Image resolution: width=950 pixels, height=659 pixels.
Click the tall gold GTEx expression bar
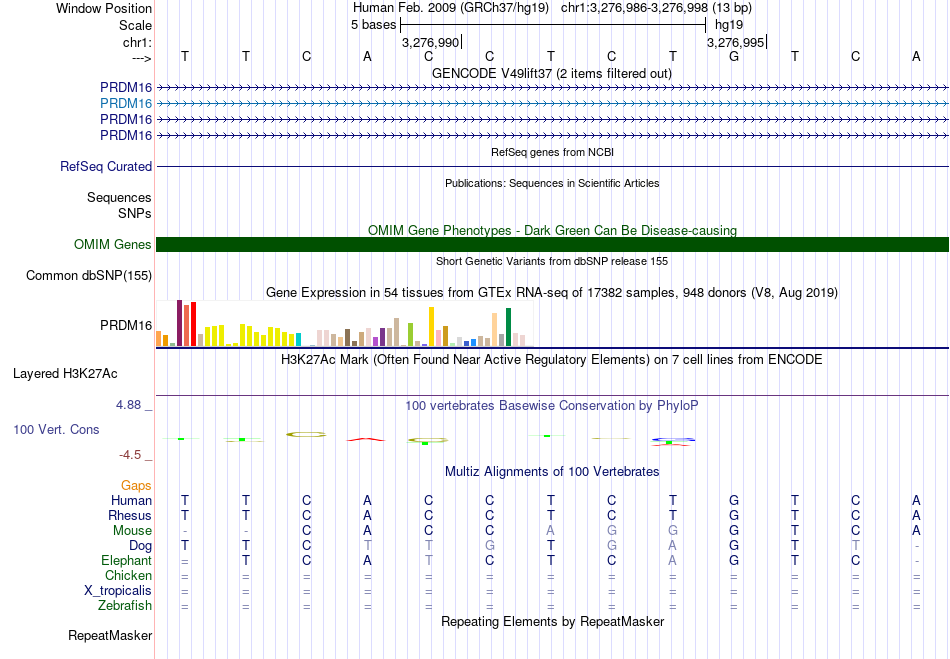[431, 326]
